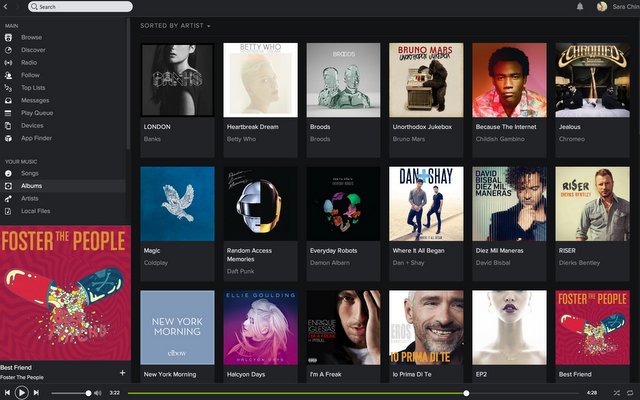This screenshot has width=640, height=400.
Task: Click the magnifier icon in search box
Action: (34, 7)
